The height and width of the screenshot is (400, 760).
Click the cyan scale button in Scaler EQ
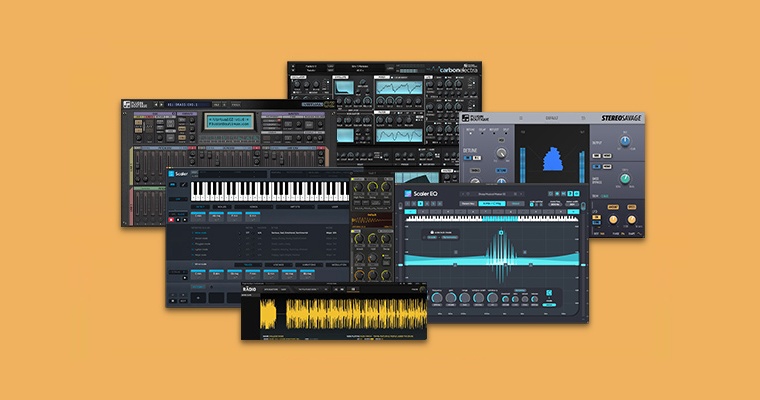[x=491, y=204]
